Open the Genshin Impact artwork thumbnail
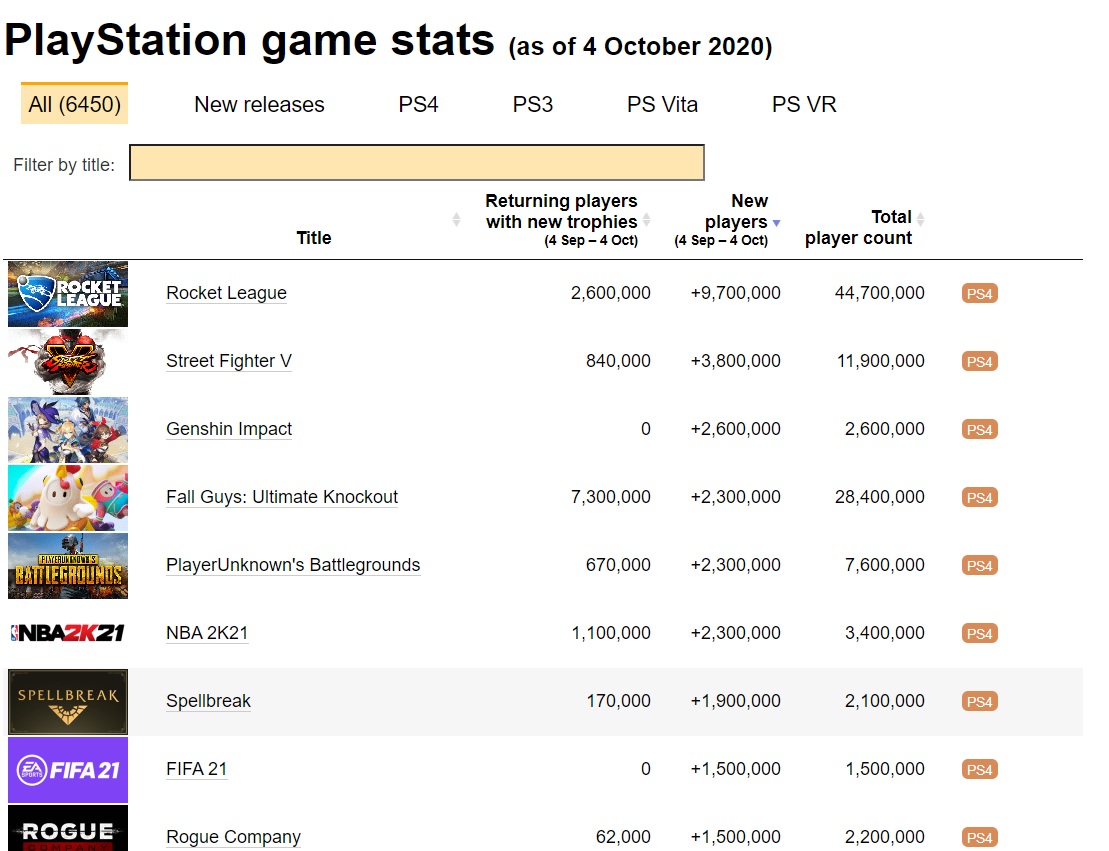The height and width of the screenshot is (851, 1109). (x=68, y=430)
